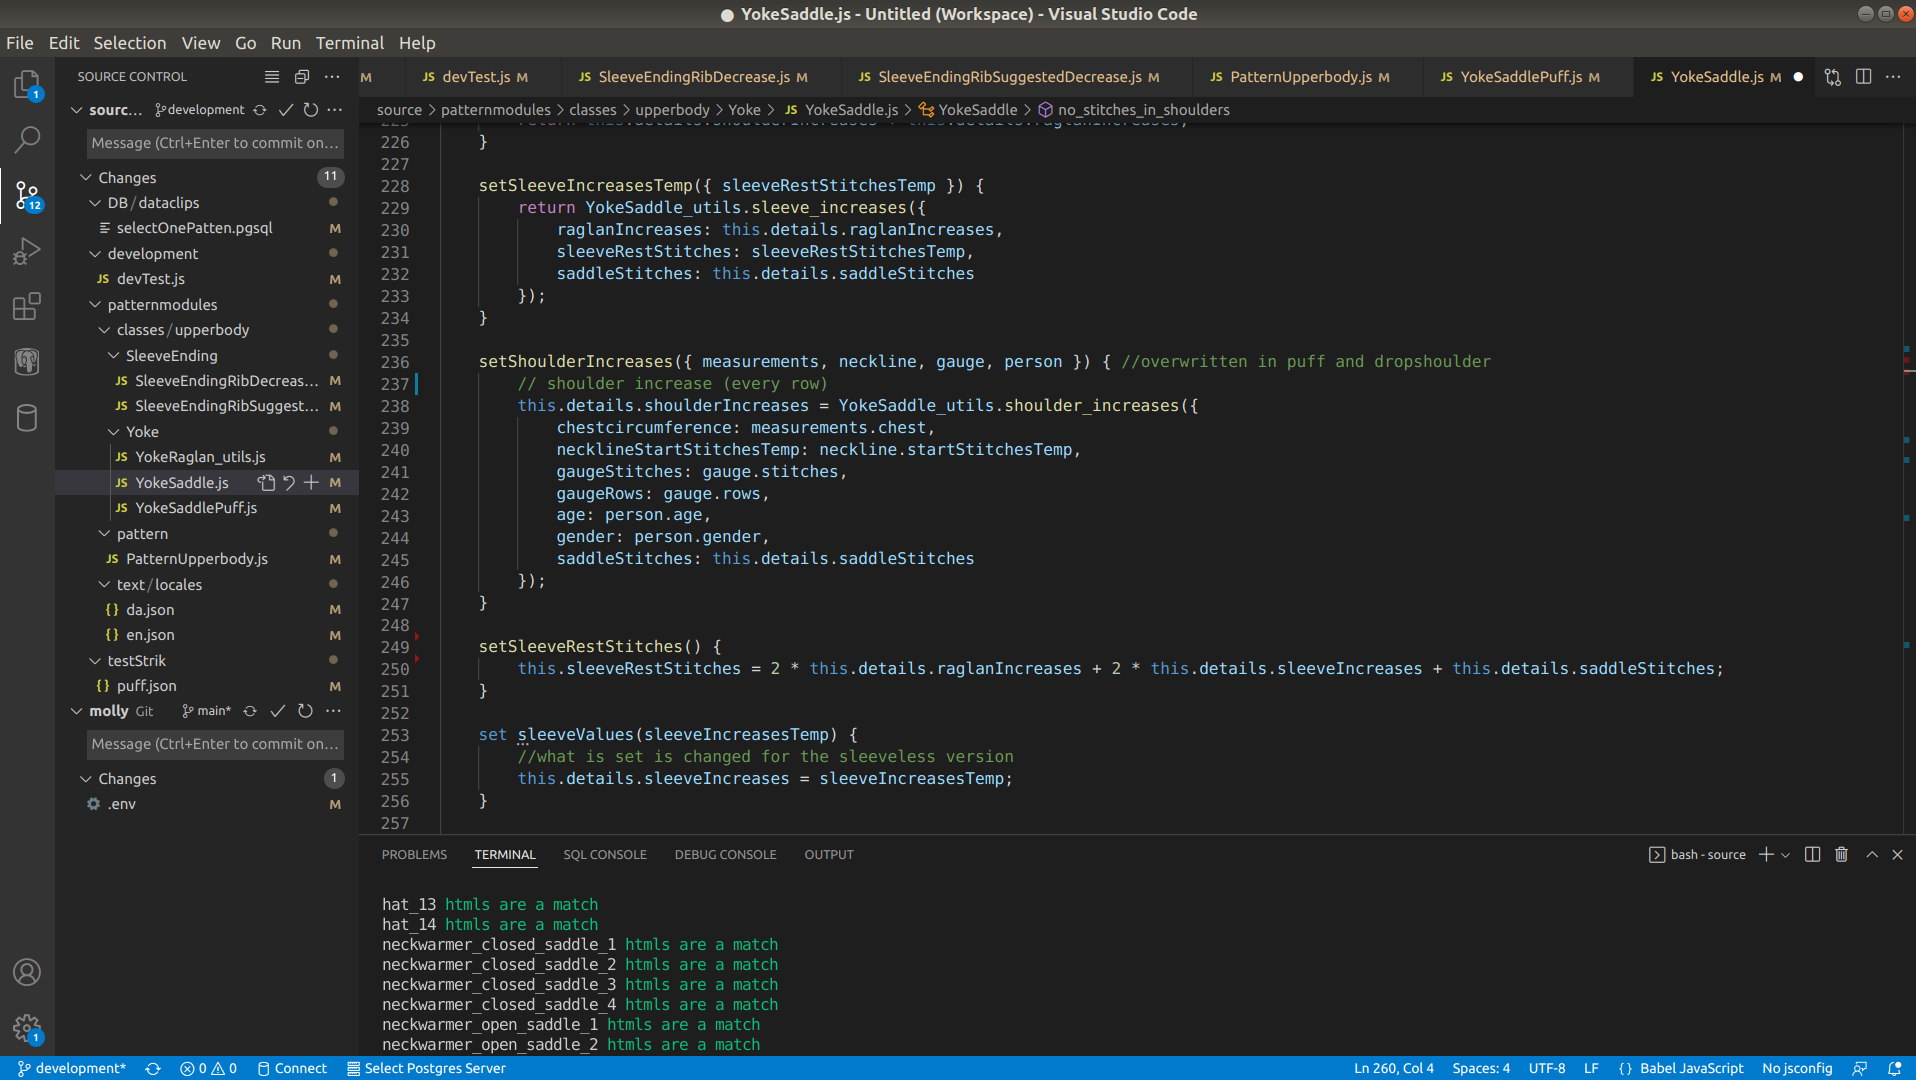Open the Search view in activity bar
The image size is (1916, 1080).
pyautogui.click(x=27, y=140)
